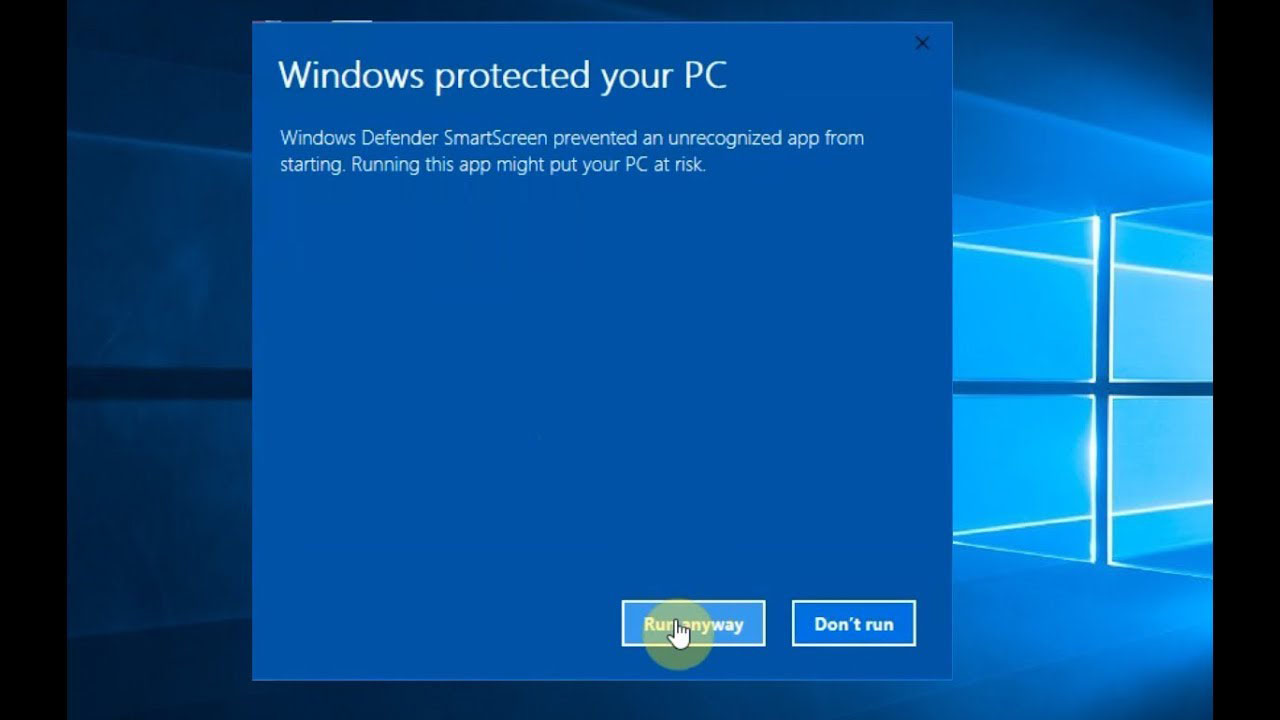Click the 'Windows protected your PC' heading

[x=502, y=75]
